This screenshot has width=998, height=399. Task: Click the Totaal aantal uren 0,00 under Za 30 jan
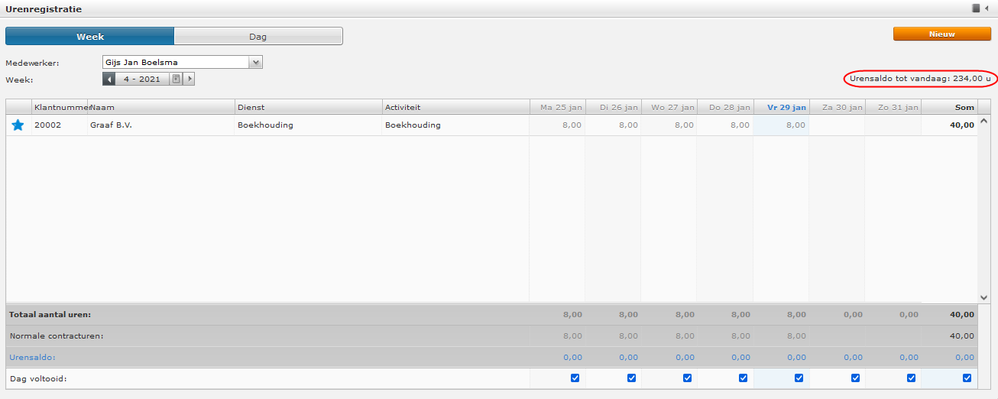coord(852,314)
